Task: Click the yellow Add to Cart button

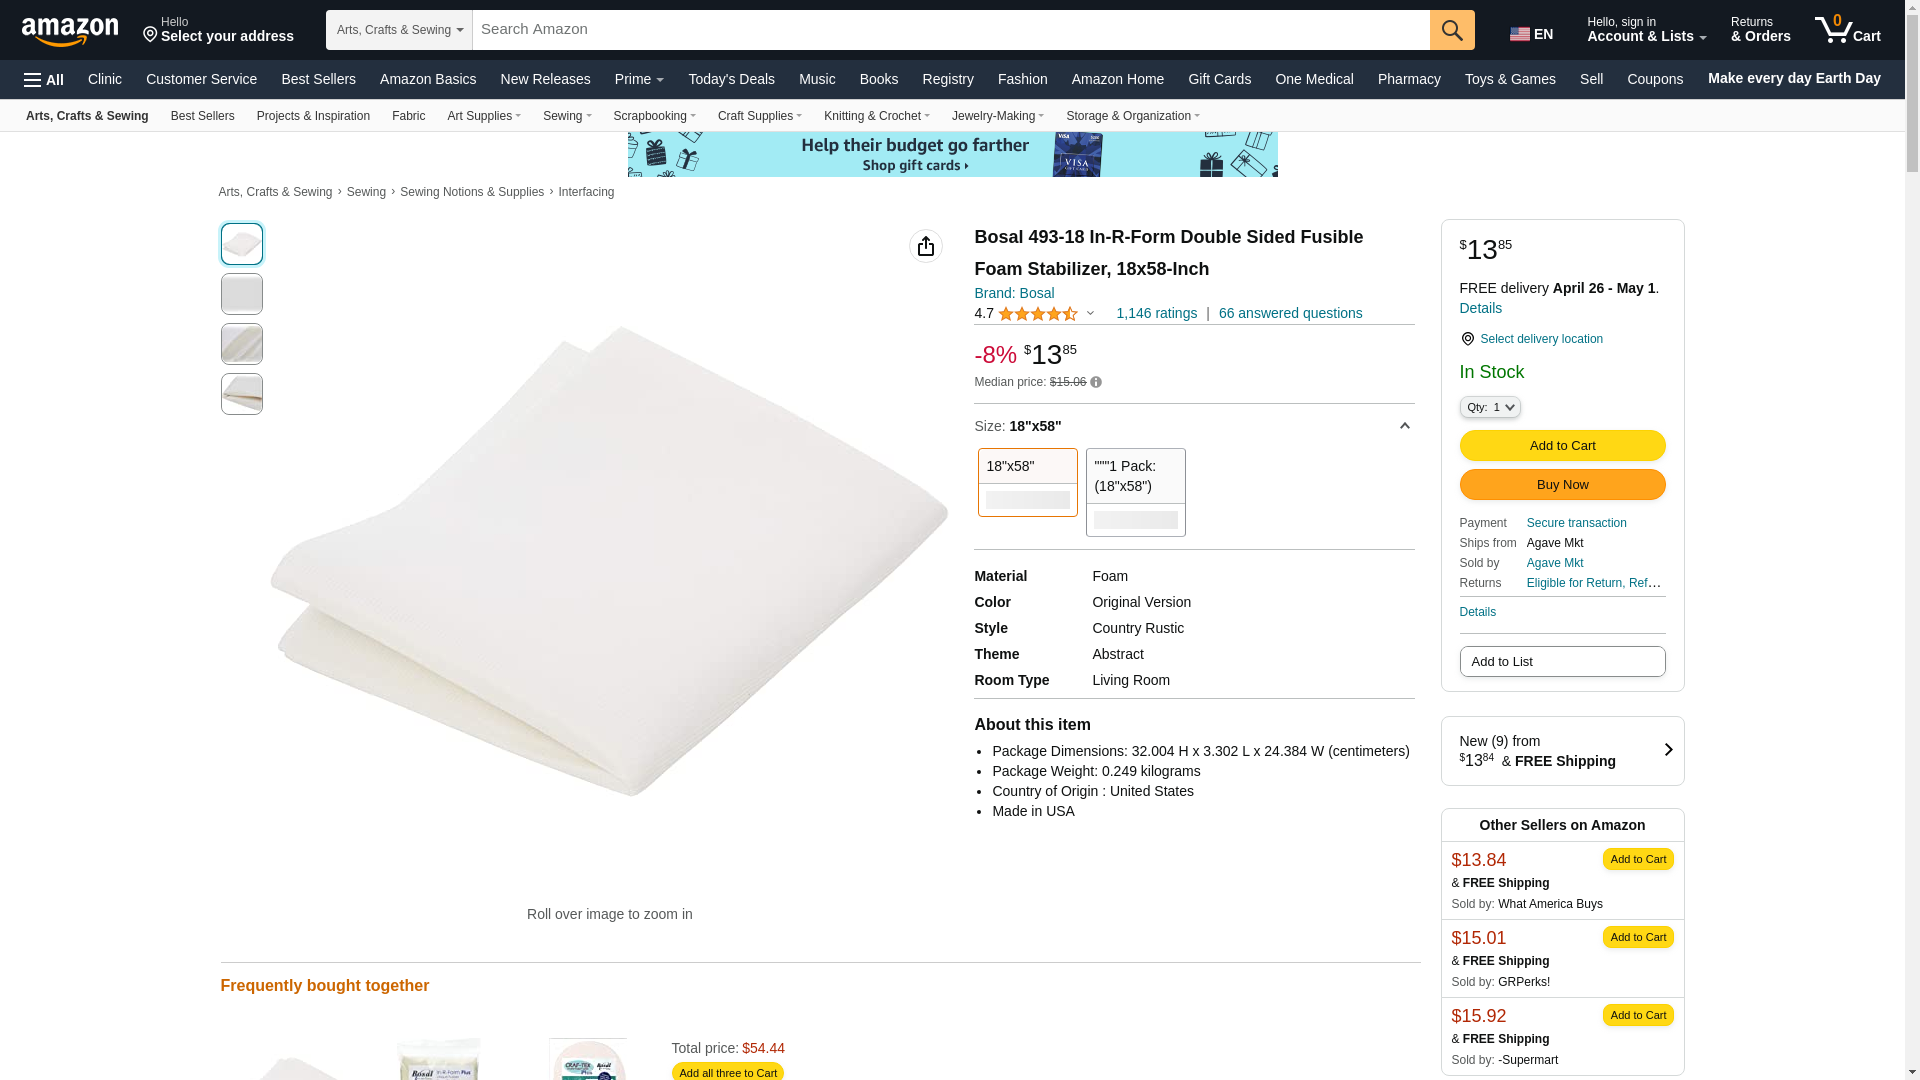Action: [1563, 446]
